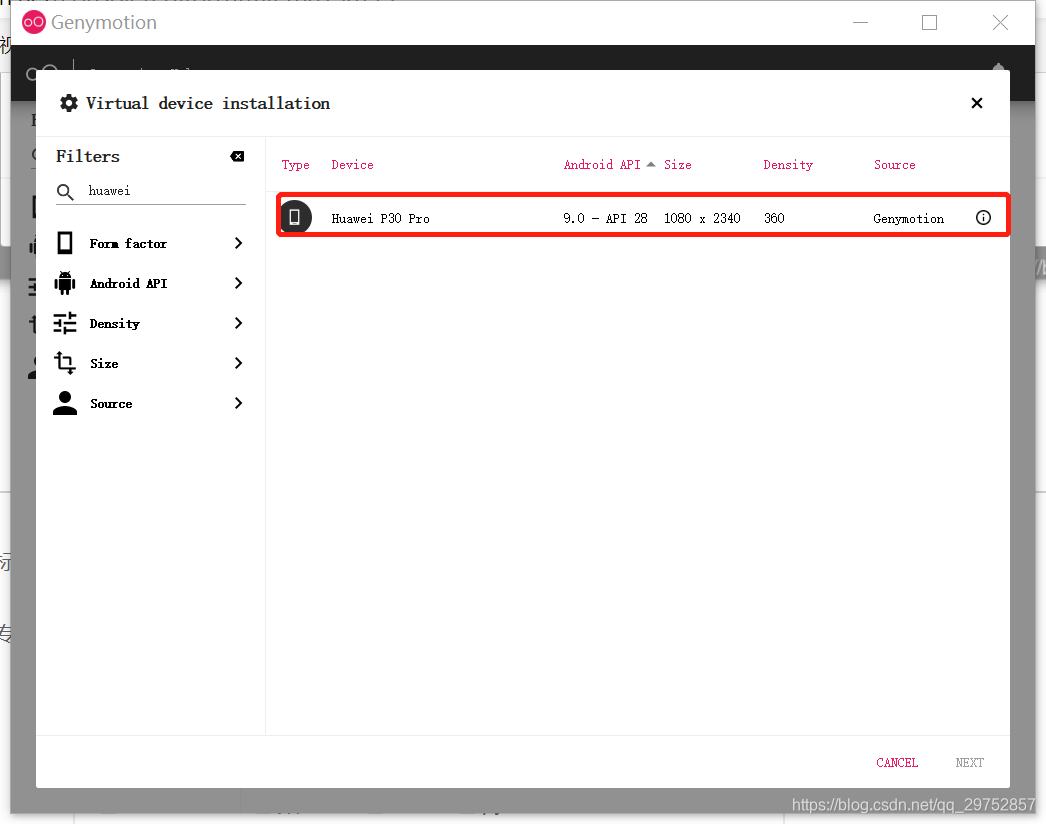Screen dimensions: 1046x824
Task: Expand the Density filter
Action: click(x=149, y=324)
